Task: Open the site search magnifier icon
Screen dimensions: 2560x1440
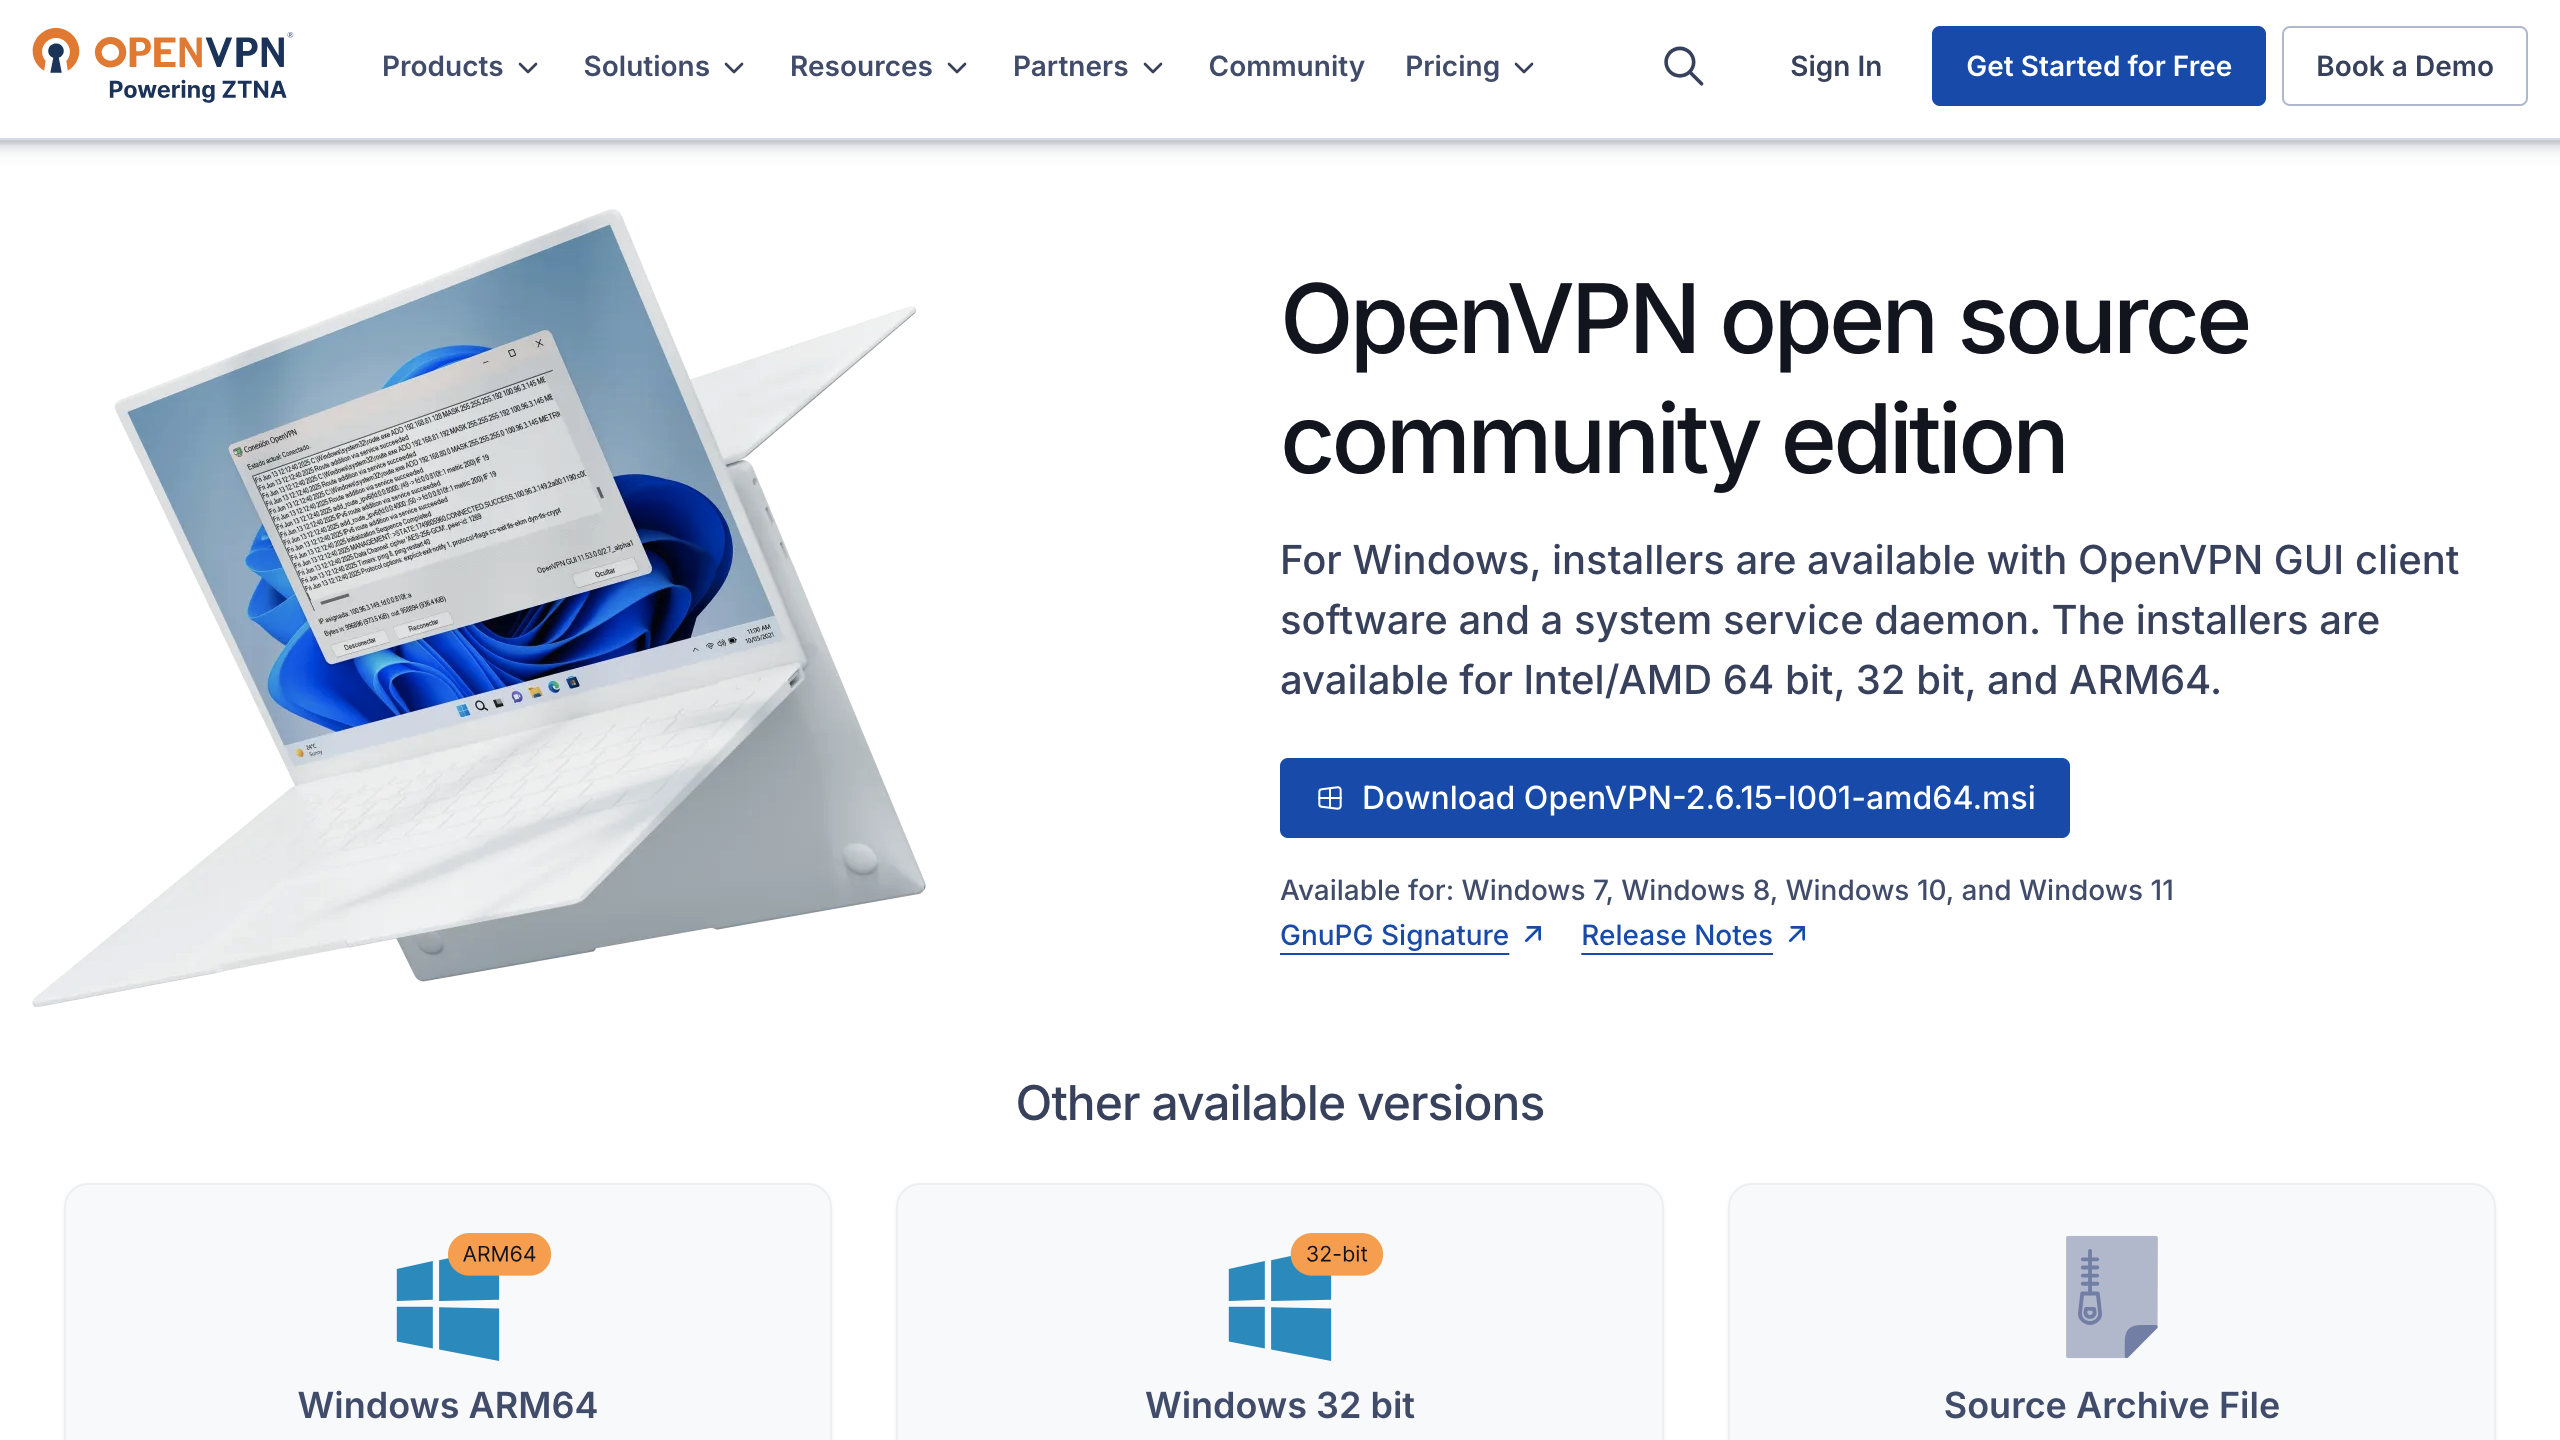Action: [1683, 66]
